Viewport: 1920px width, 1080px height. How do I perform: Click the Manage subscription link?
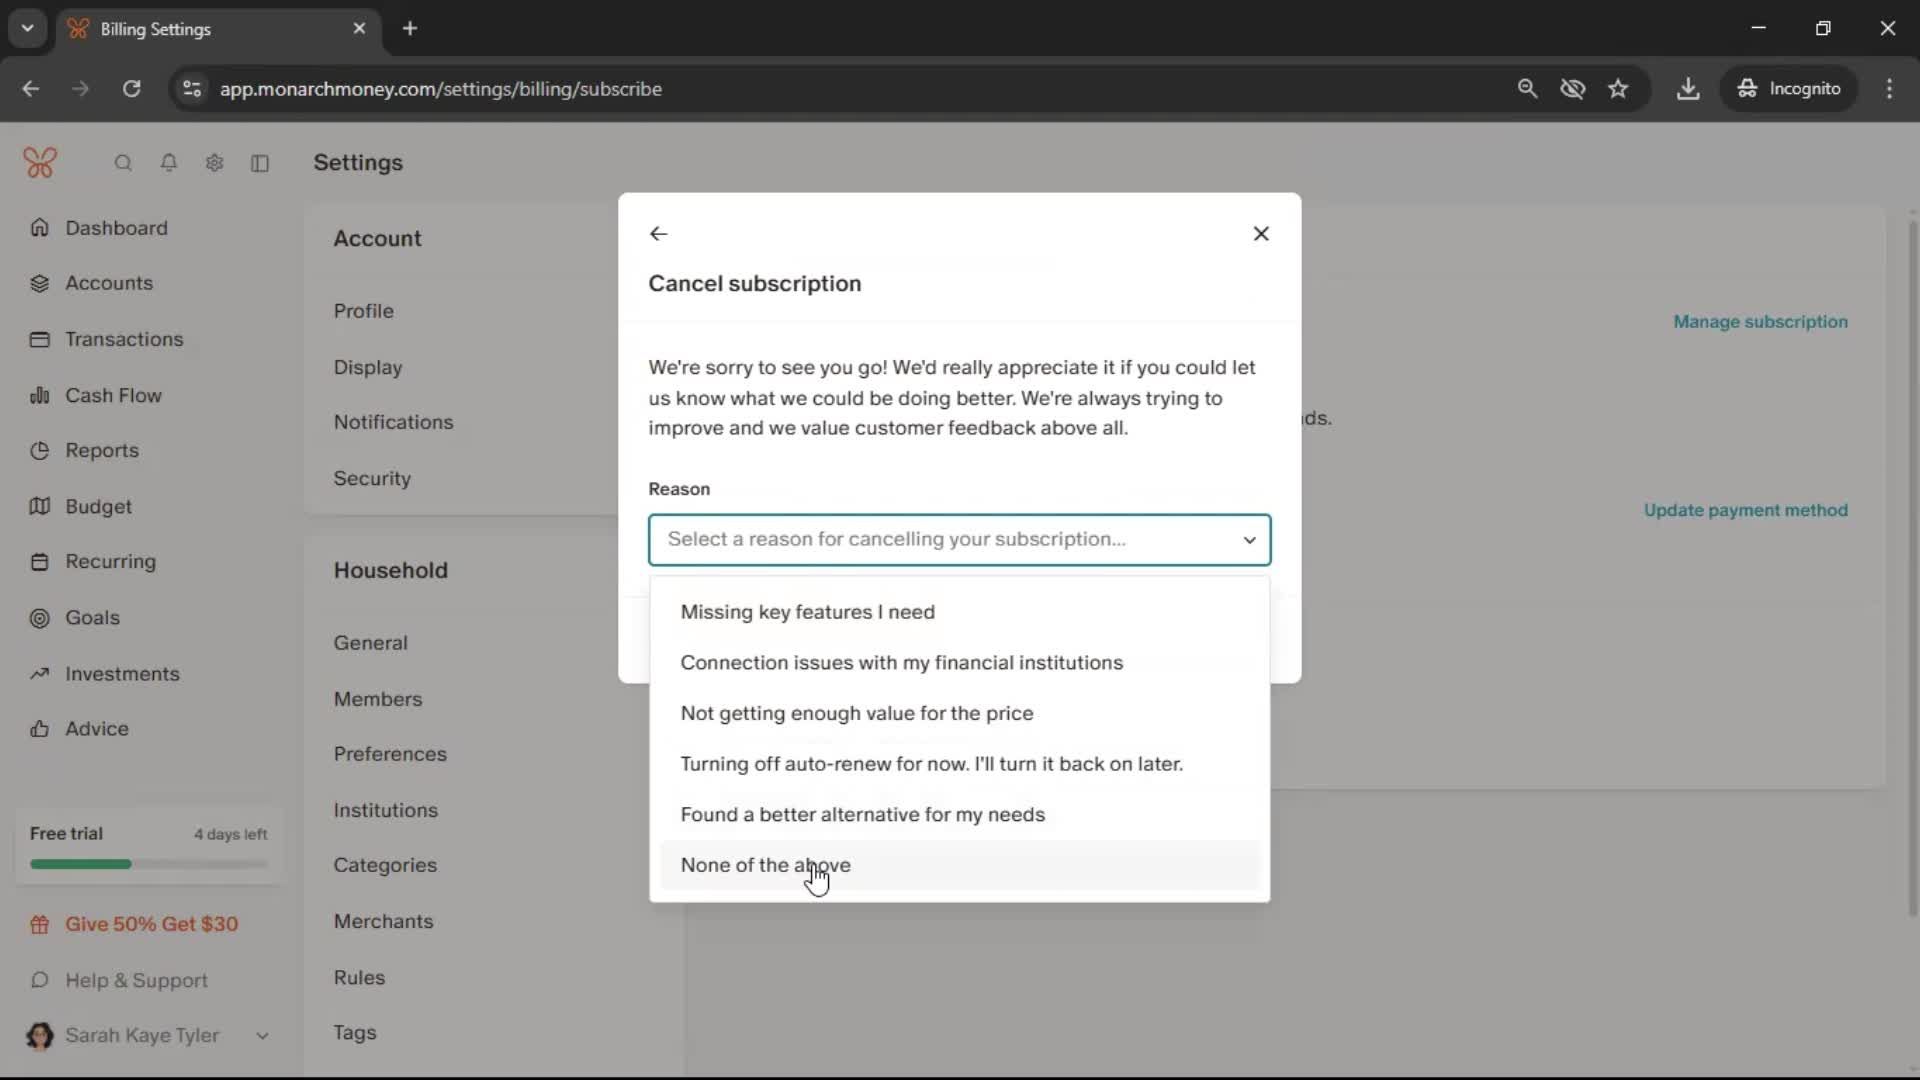tap(1760, 322)
